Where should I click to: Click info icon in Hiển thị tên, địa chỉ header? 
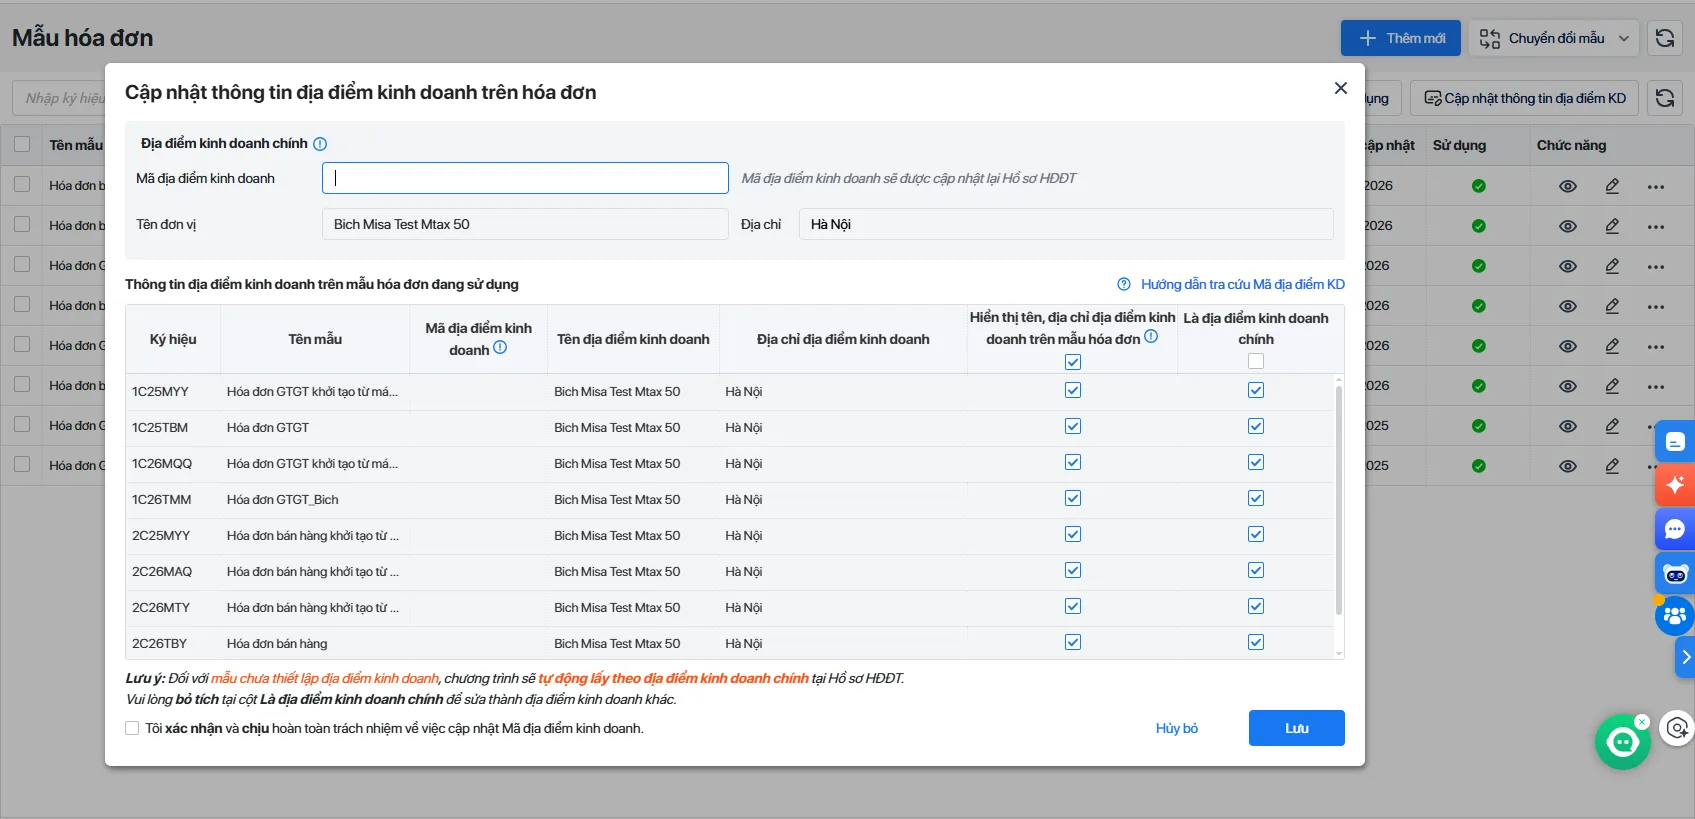coord(1151,337)
